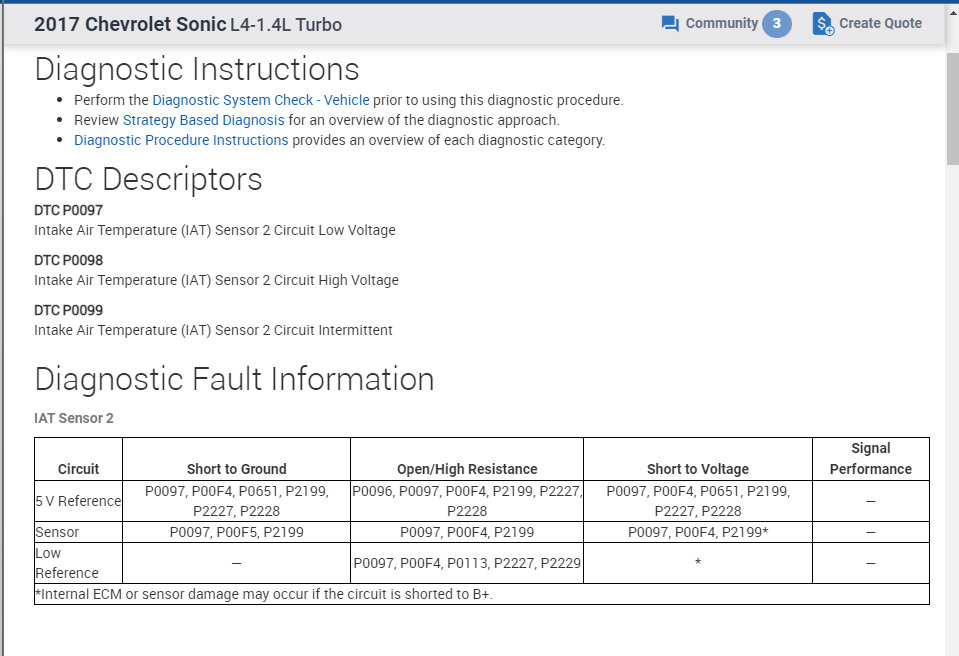Click the DTC P0098 heading
The image size is (959, 656).
(x=68, y=260)
